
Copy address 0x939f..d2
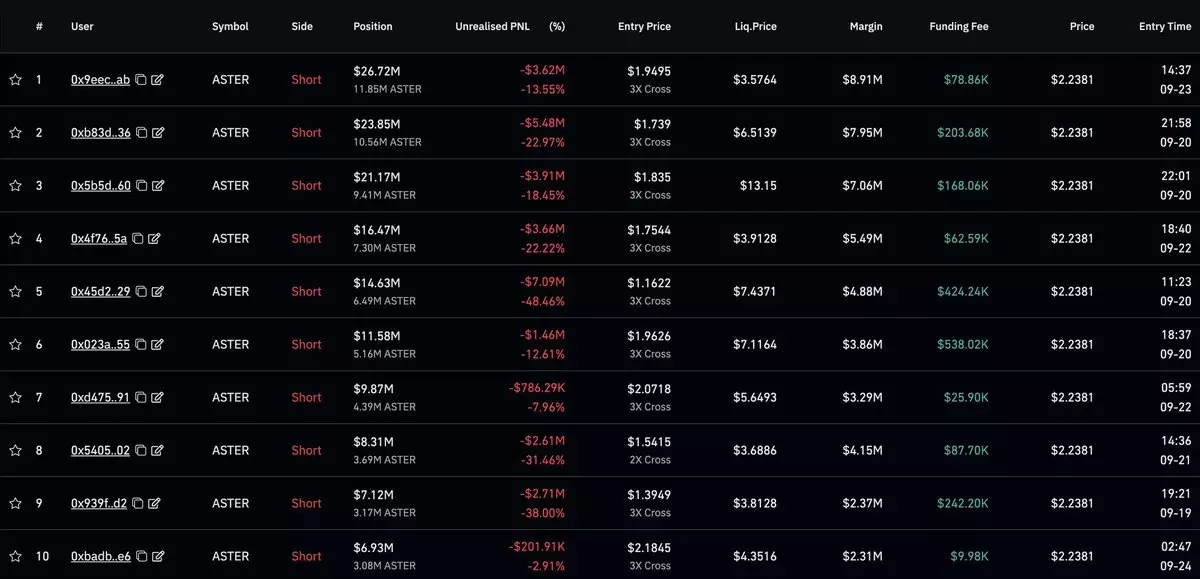pyautogui.click(x=138, y=504)
